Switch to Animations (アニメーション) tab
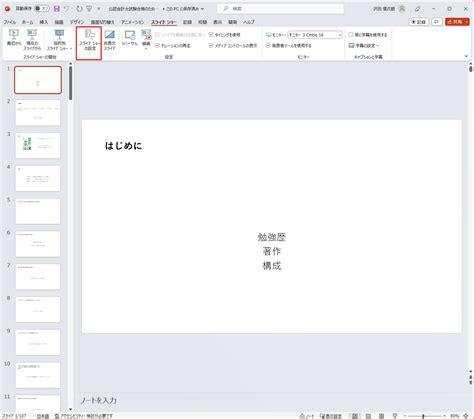Image resolution: width=474 pixels, height=419 pixels. pos(133,22)
